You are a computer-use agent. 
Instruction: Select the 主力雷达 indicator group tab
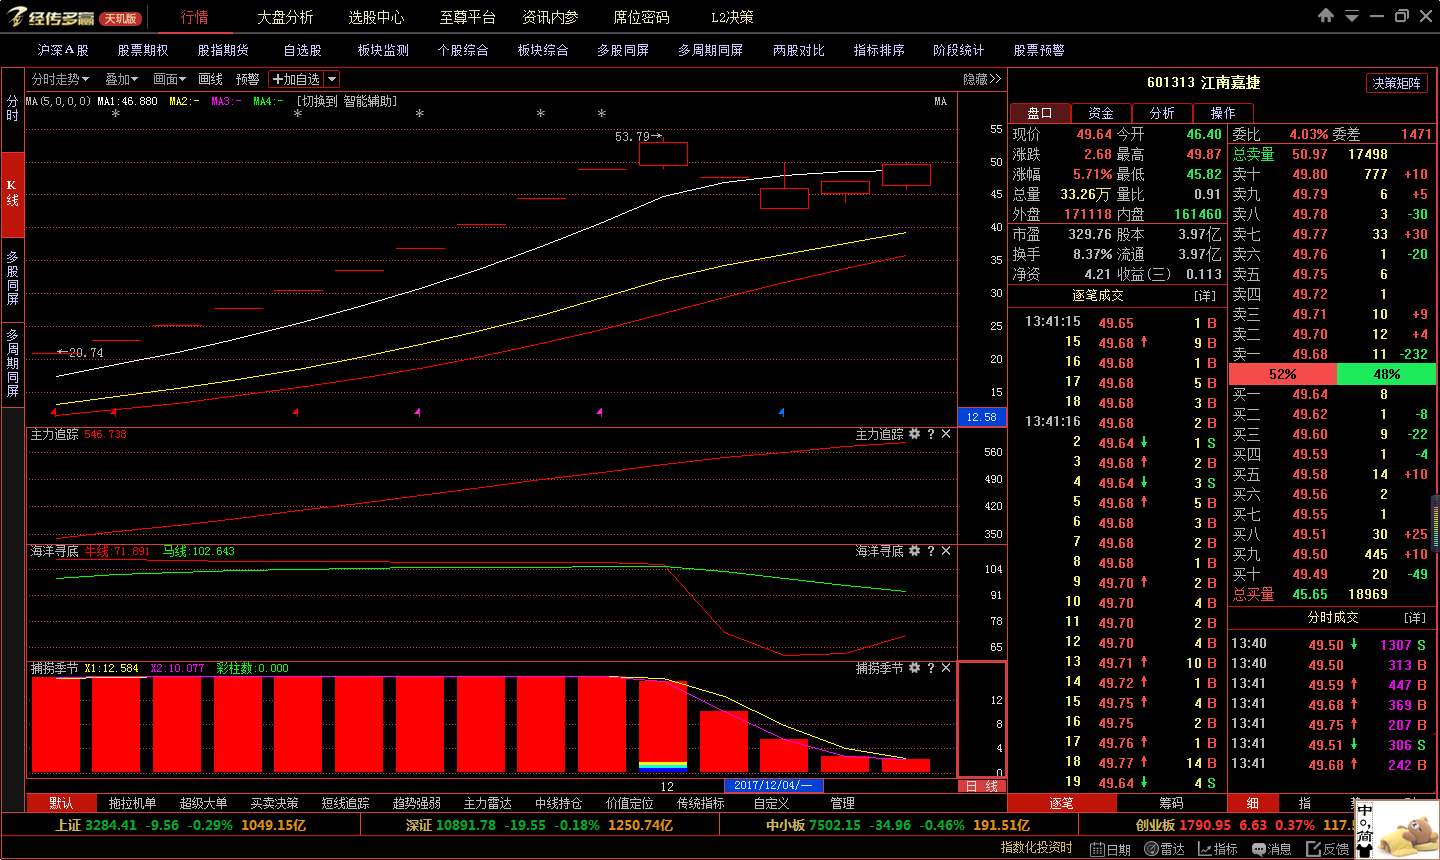pos(487,803)
